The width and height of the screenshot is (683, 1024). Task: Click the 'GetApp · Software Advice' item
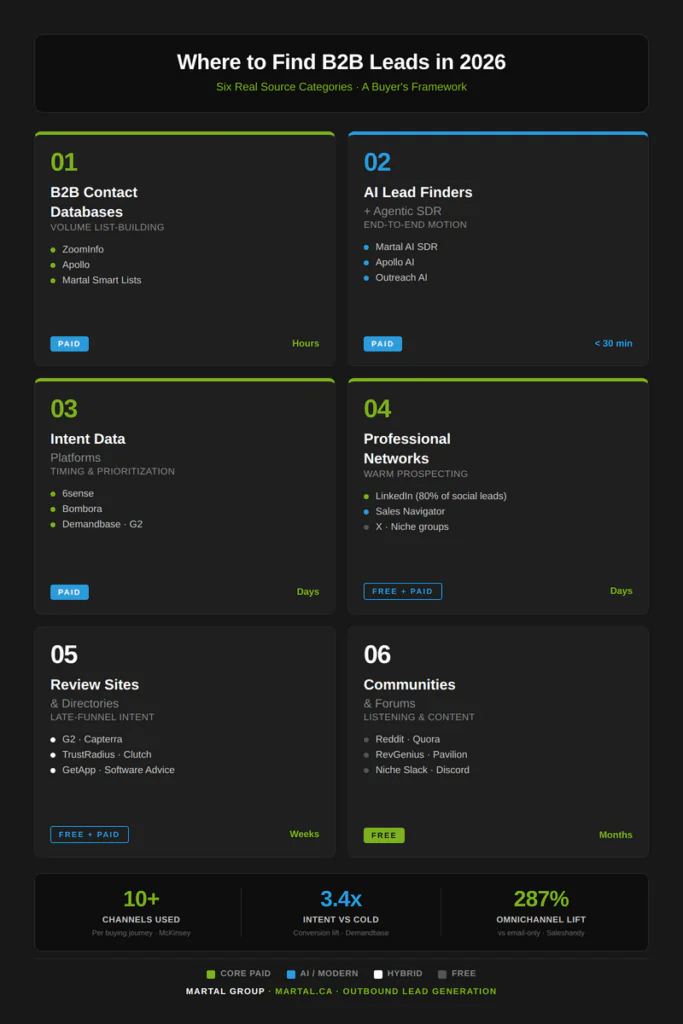click(118, 770)
